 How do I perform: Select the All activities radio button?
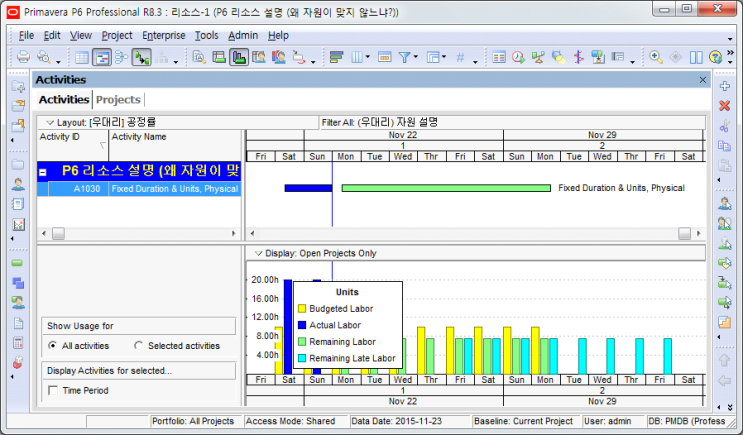click(53, 345)
